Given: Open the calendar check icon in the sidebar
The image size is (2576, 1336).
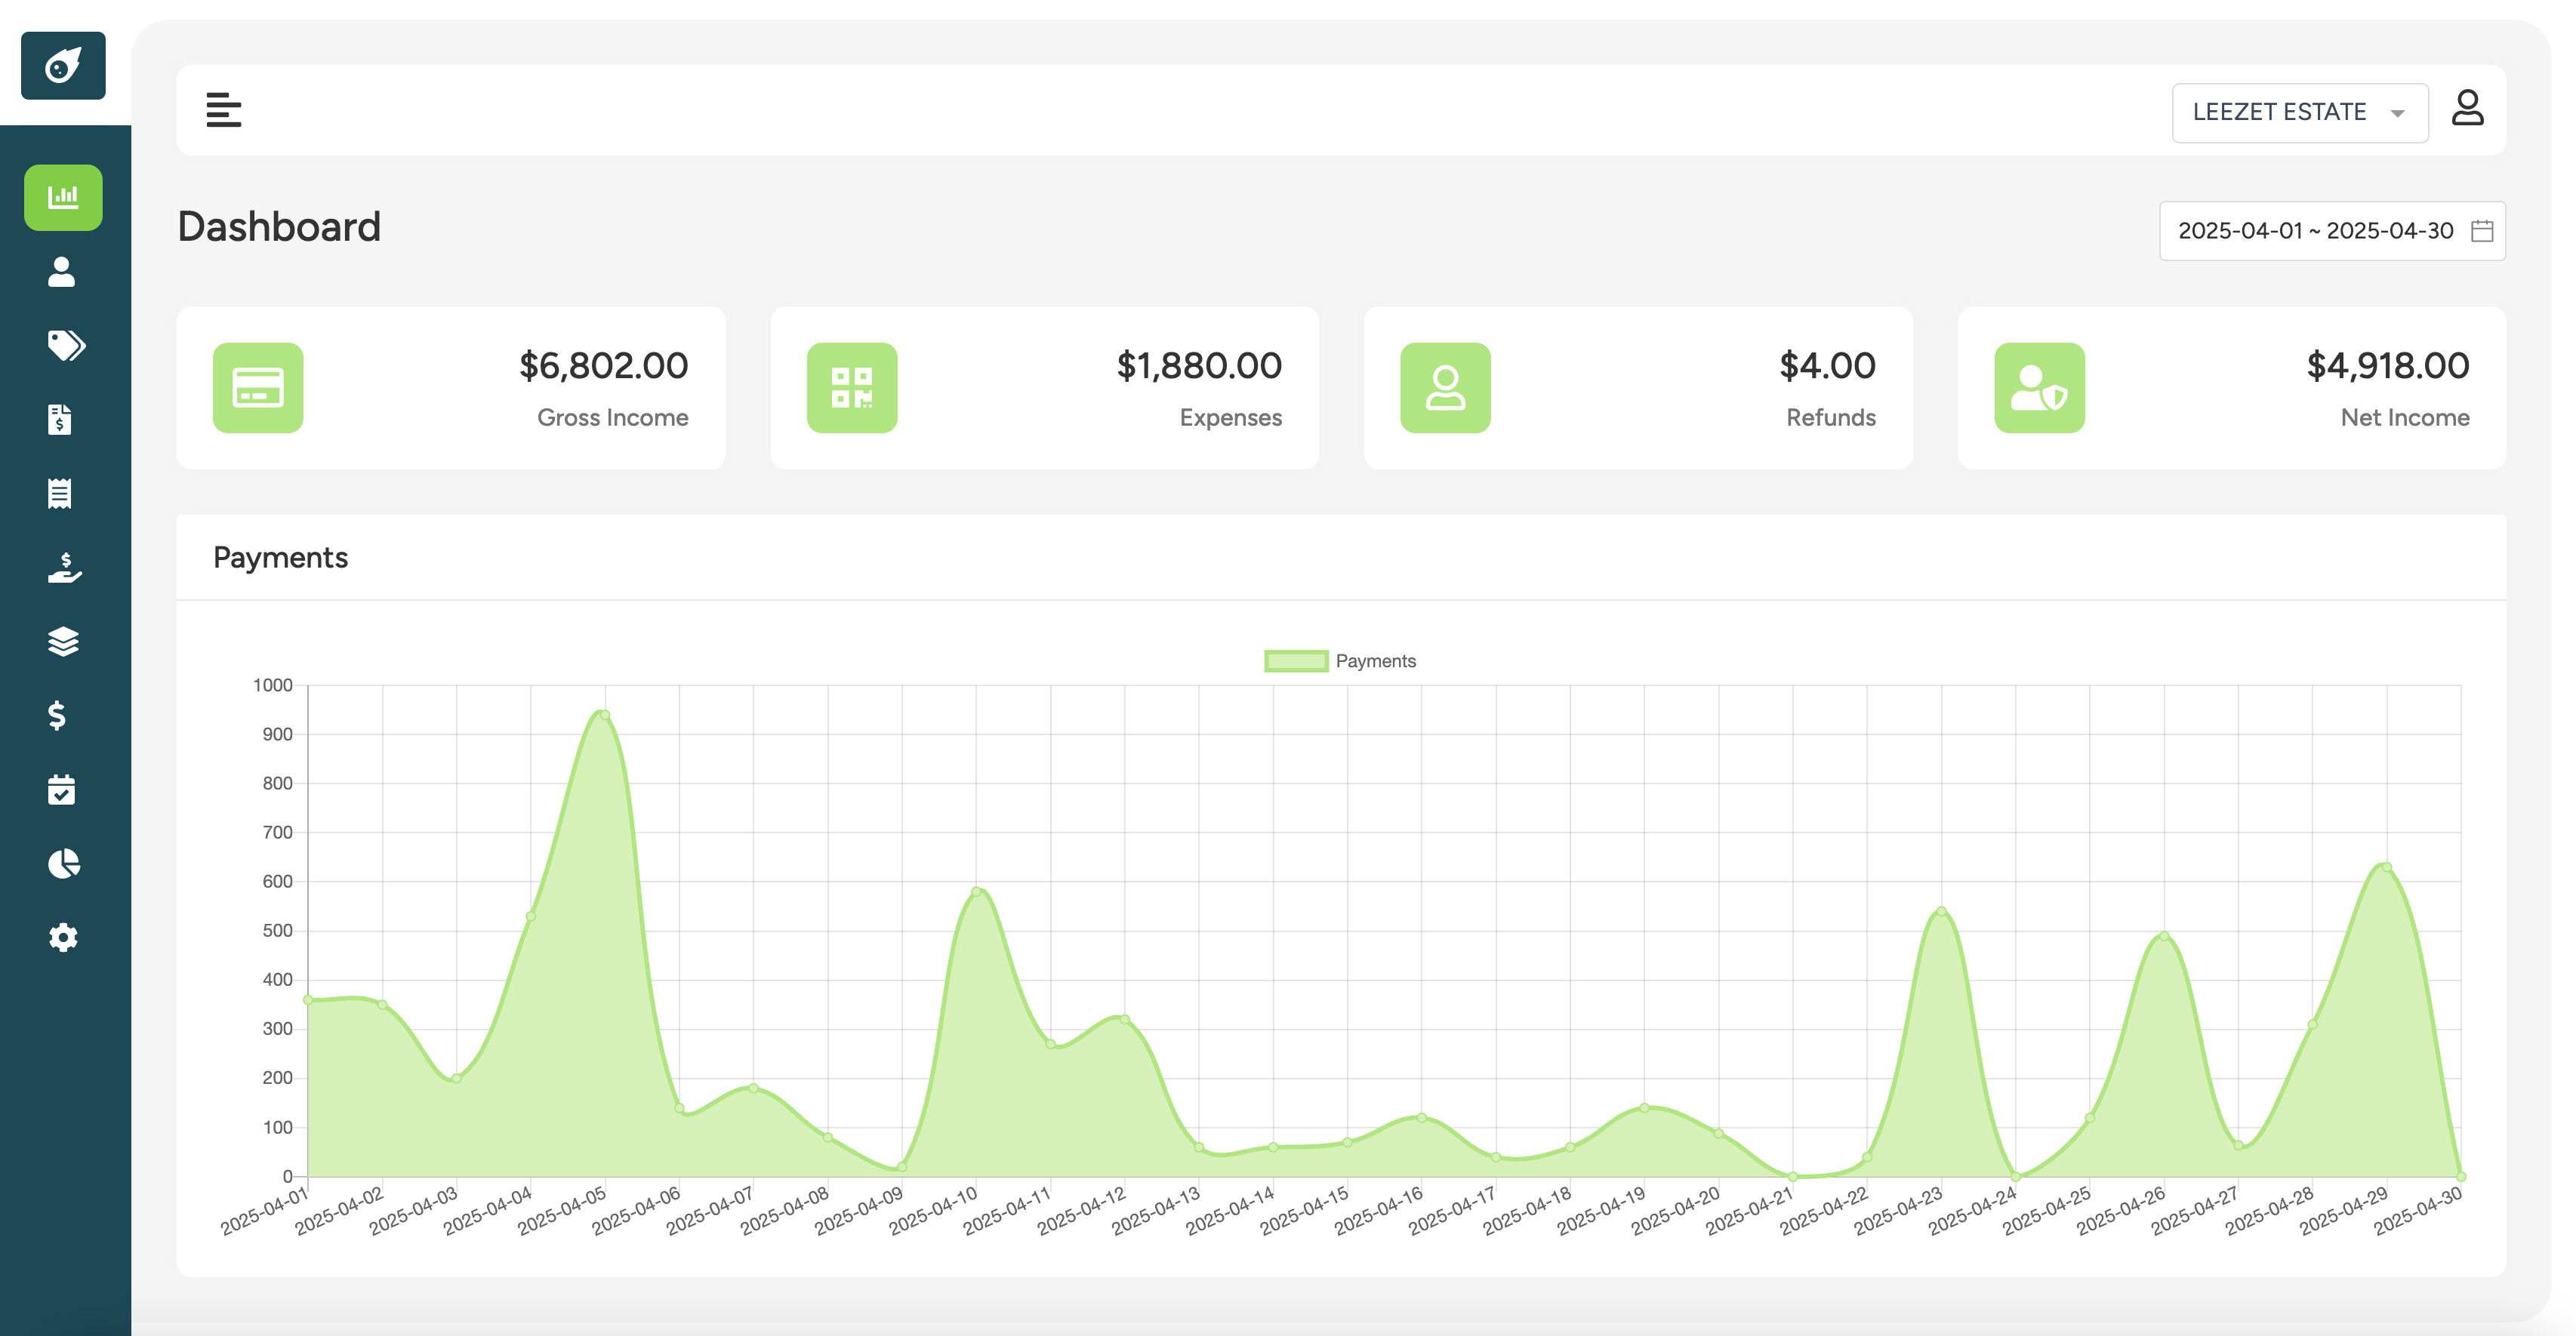Looking at the screenshot, I should click(61, 789).
